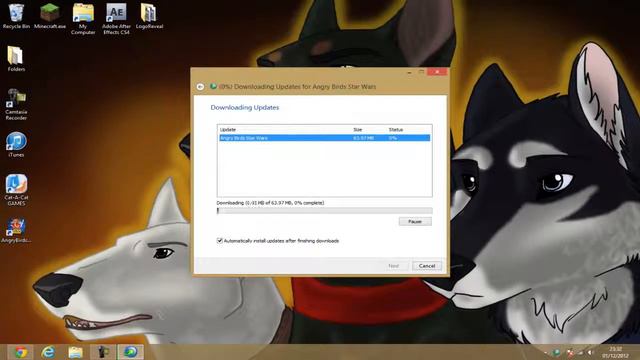Viewport: 640px width, 360px height.
Task: Click the Downloading Updates heading
Action: [245, 107]
